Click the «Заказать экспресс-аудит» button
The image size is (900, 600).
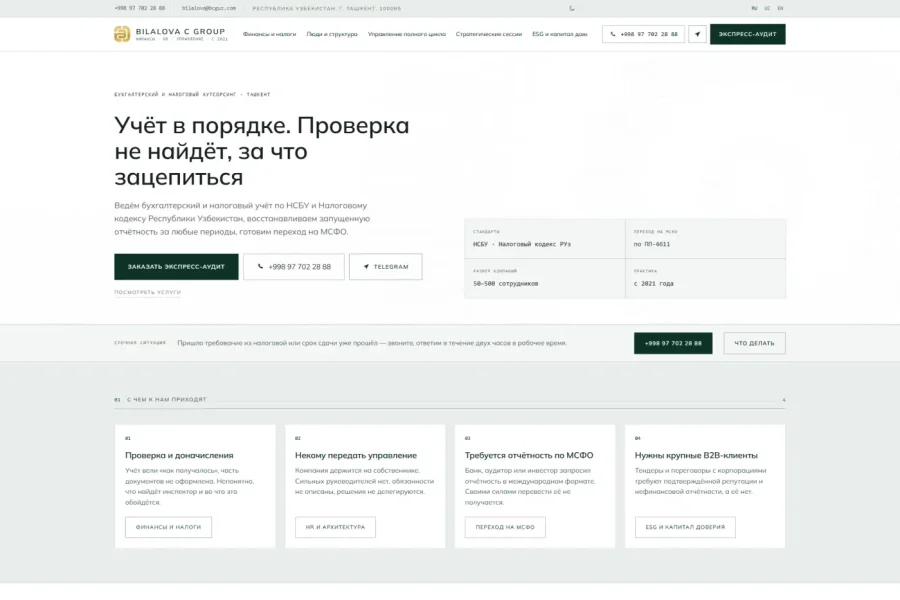(x=176, y=267)
